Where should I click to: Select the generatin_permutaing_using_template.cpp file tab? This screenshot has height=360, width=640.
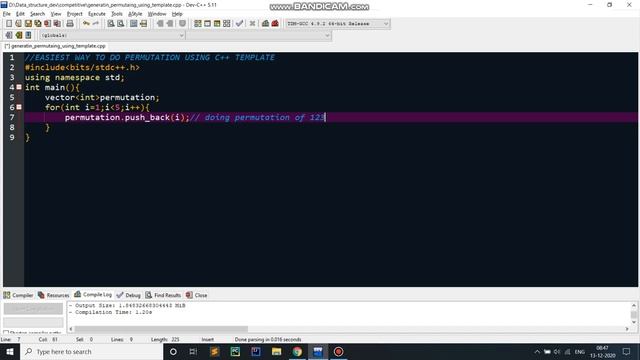pyautogui.click(x=55, y=46)
